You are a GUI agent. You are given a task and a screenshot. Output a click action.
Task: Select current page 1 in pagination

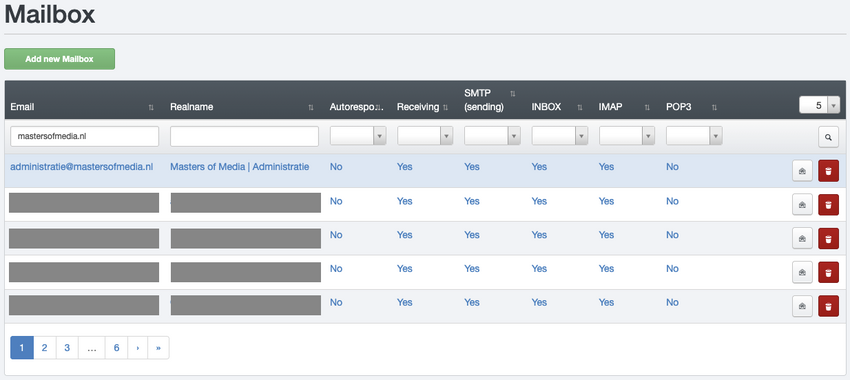(22, 347)
